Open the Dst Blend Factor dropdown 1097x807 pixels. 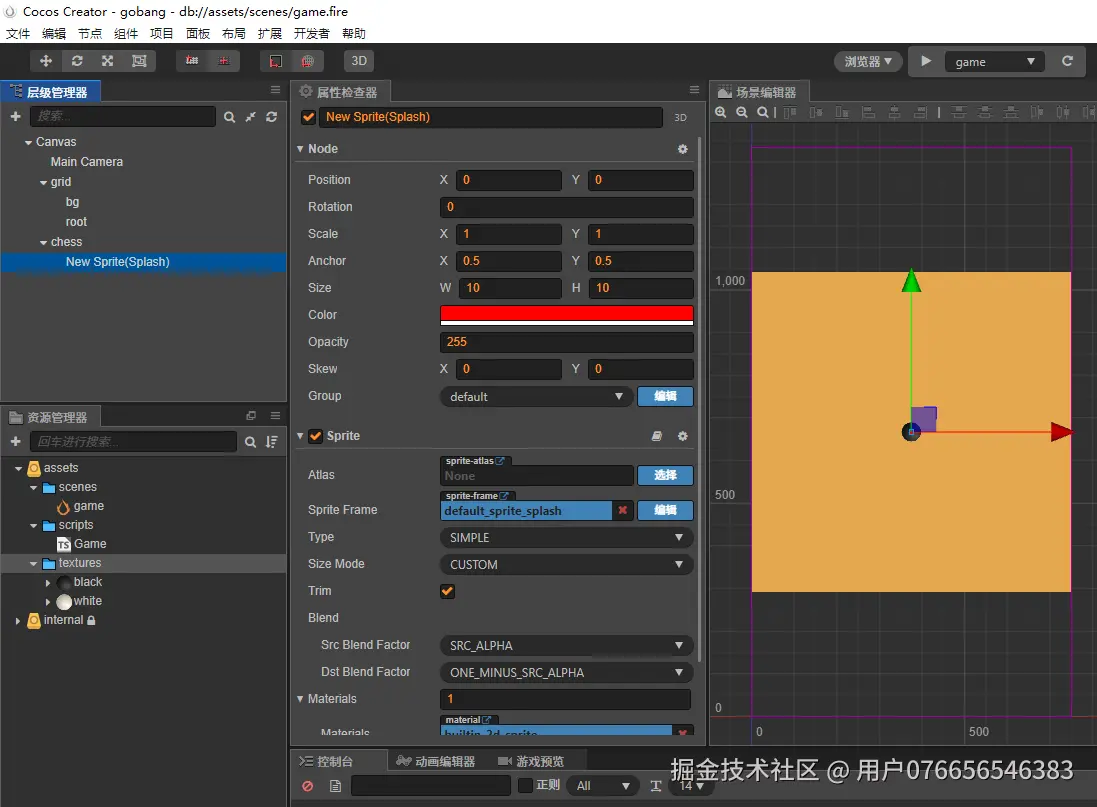click(x=567, y=673)
